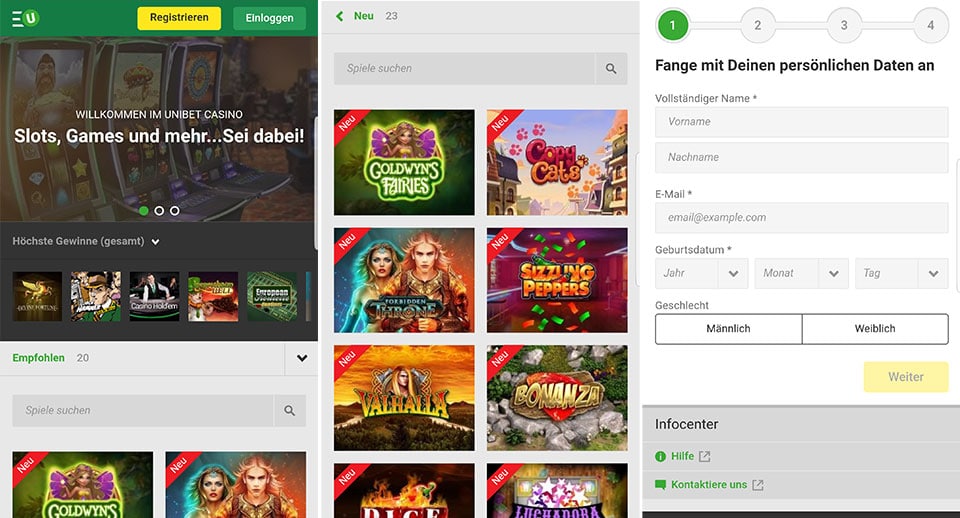Open the Hilfe link in Infocenter
The image size is (960, 518).
coord(682,456)
